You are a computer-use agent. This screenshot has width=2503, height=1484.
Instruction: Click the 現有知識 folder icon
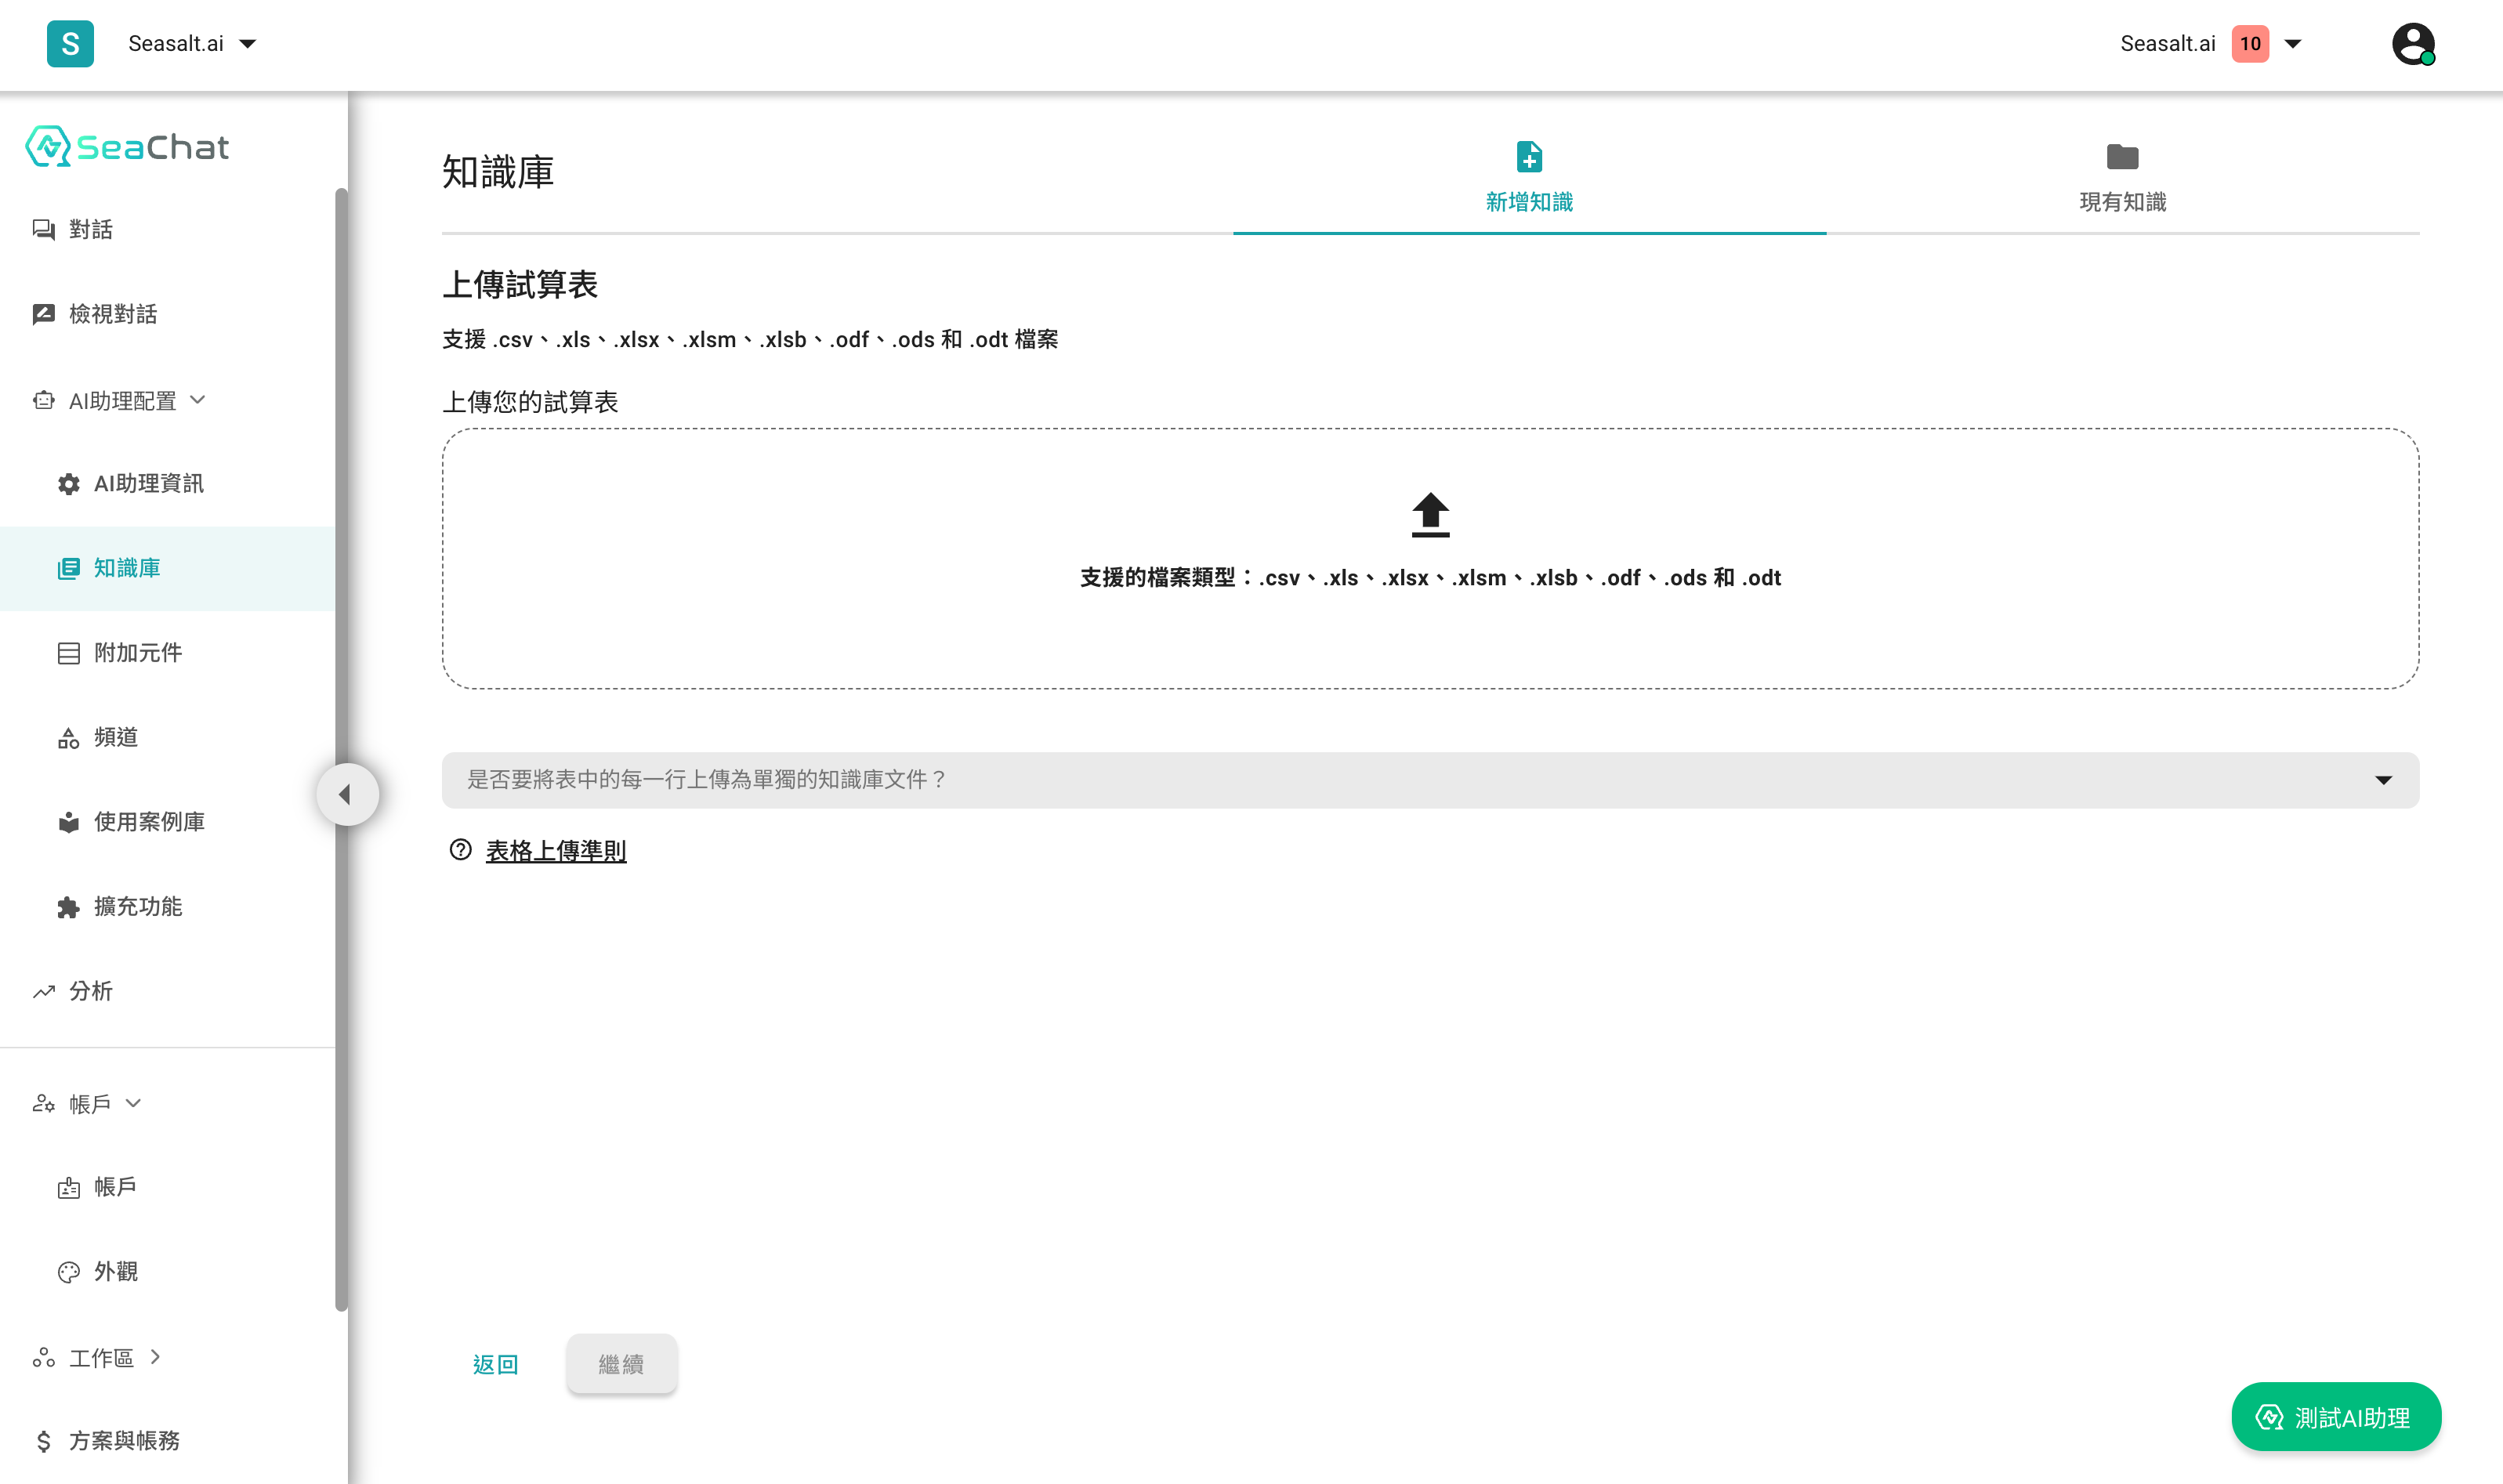point(2122,157)
